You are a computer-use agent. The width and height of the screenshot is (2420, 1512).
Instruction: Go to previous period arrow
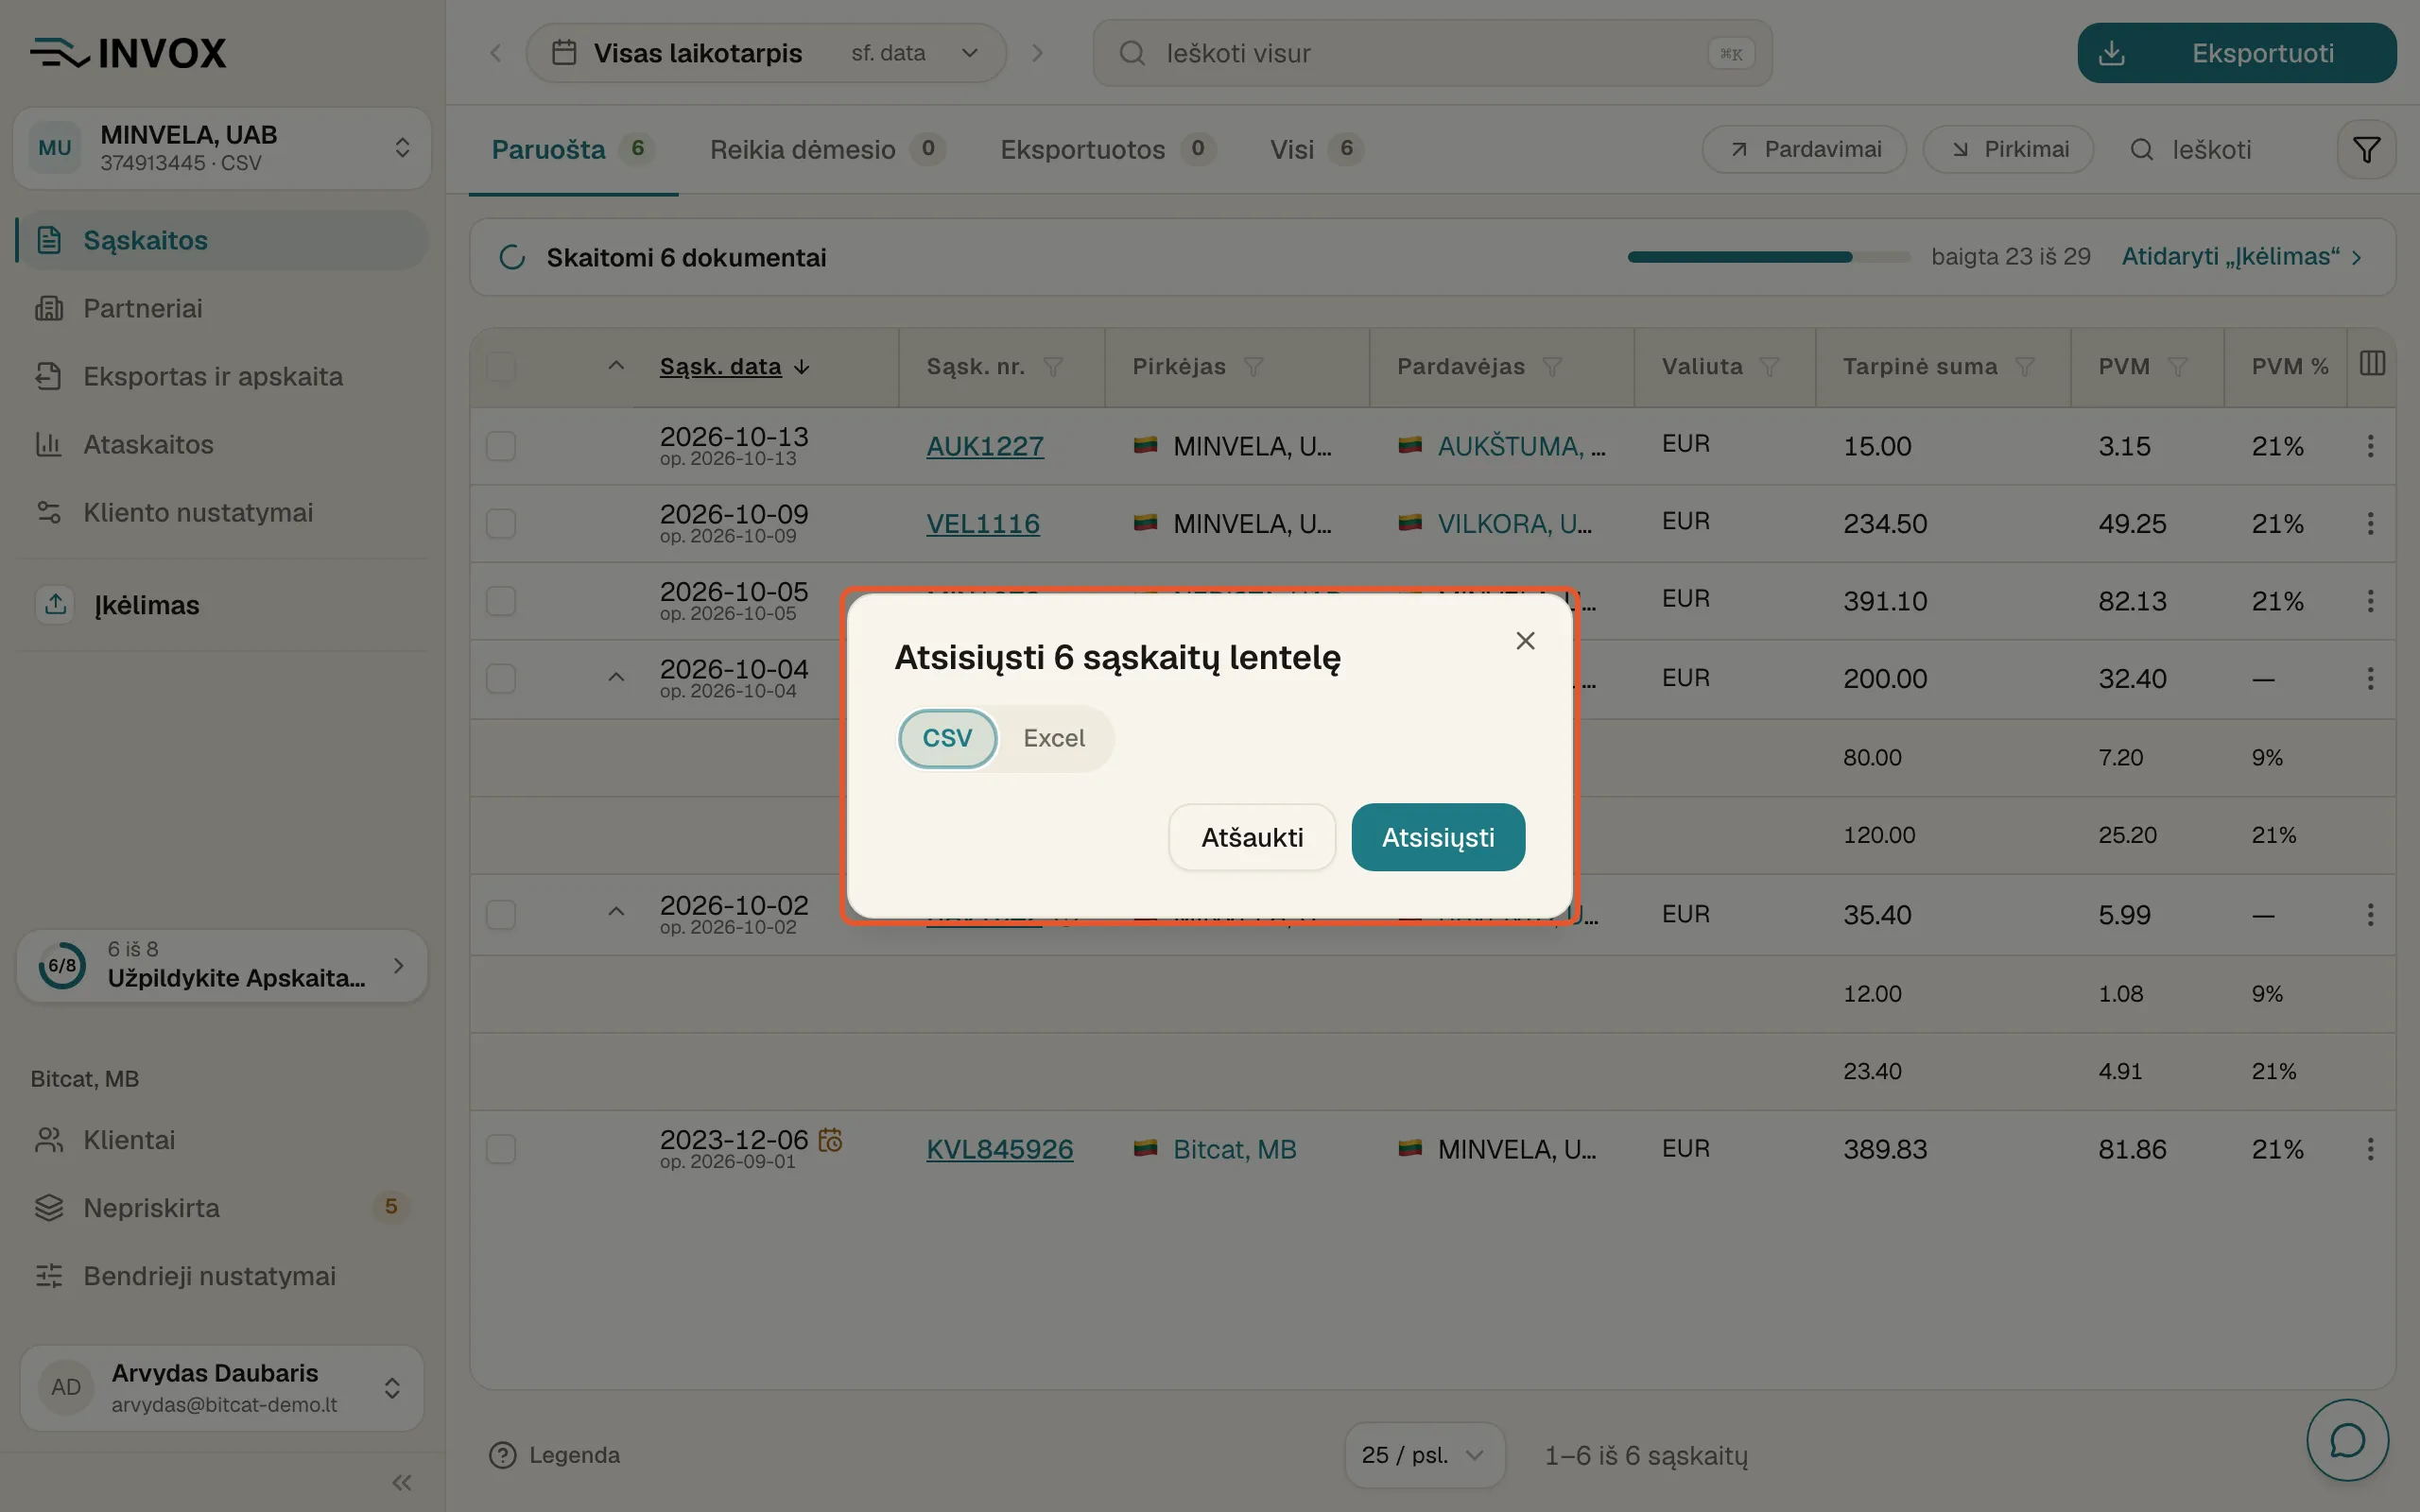(495, 53)
